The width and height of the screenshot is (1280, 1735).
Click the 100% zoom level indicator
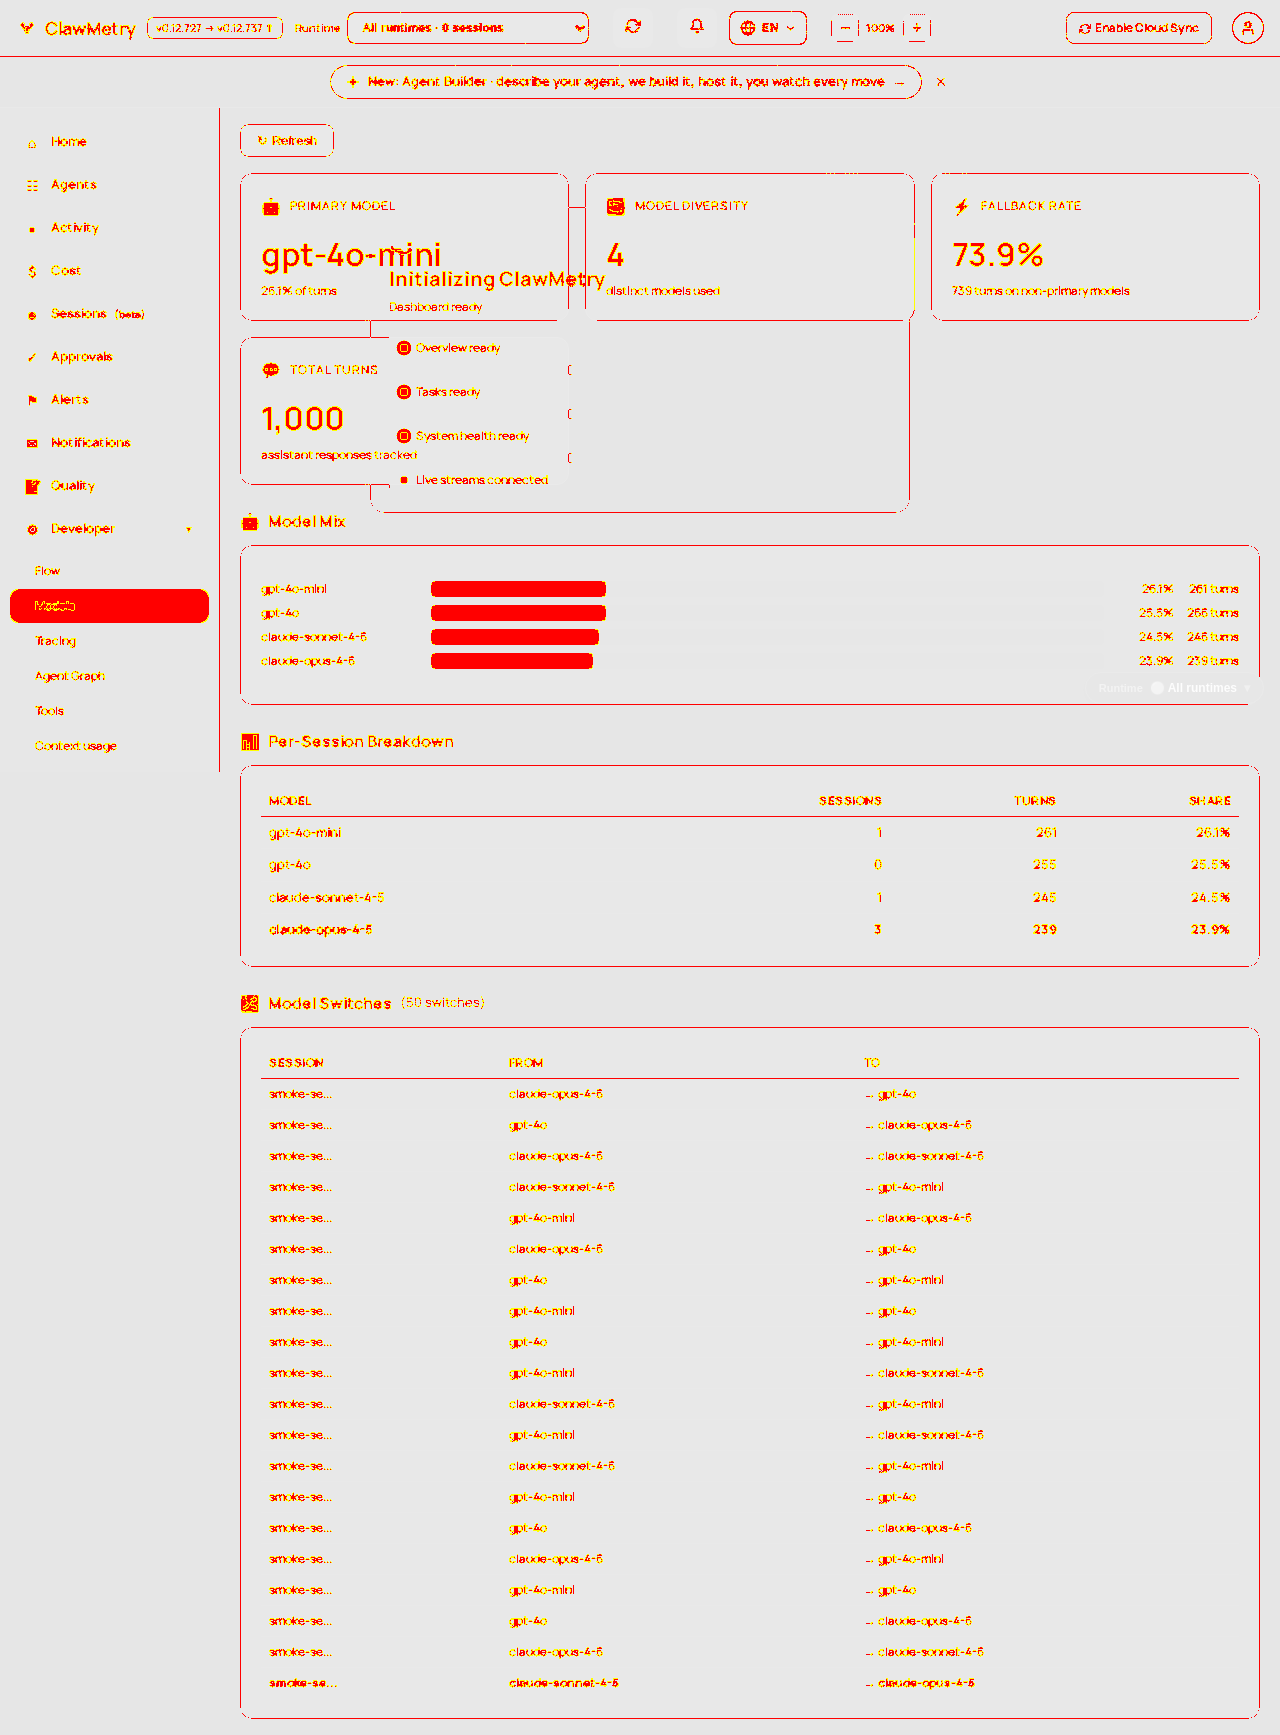tap(880, 28)
